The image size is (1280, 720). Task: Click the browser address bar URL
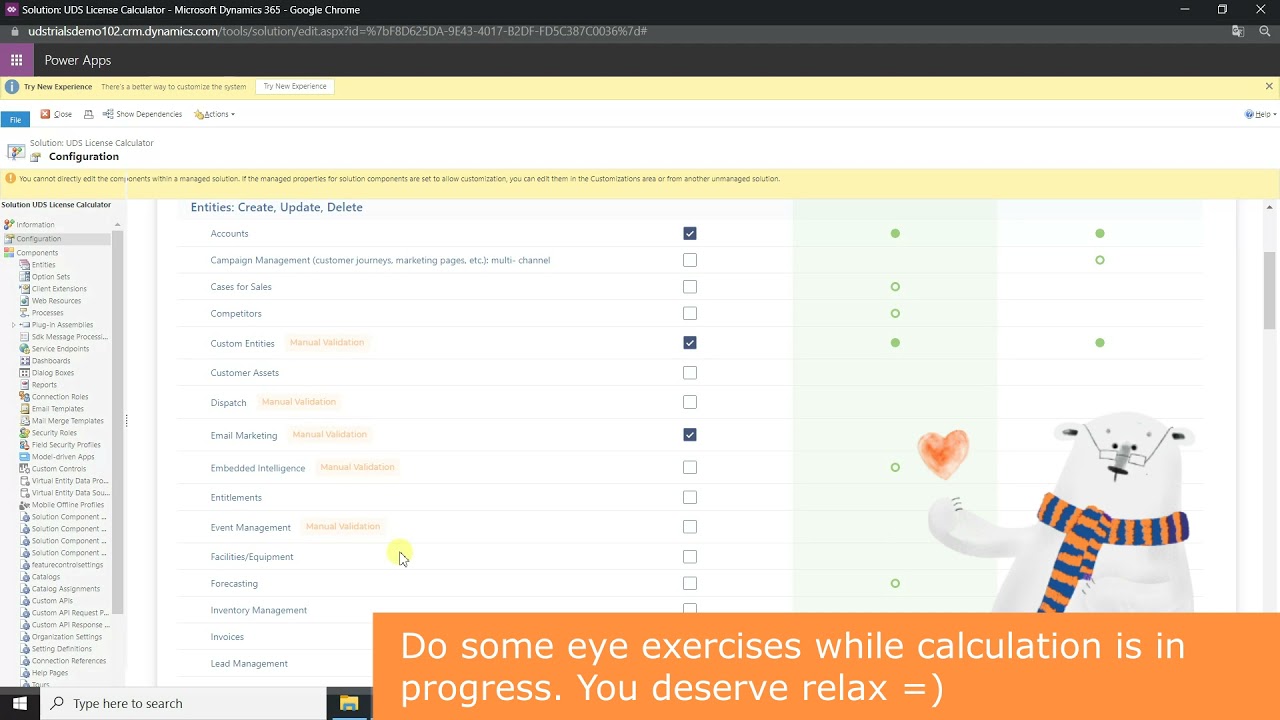[x=337, y=31]
